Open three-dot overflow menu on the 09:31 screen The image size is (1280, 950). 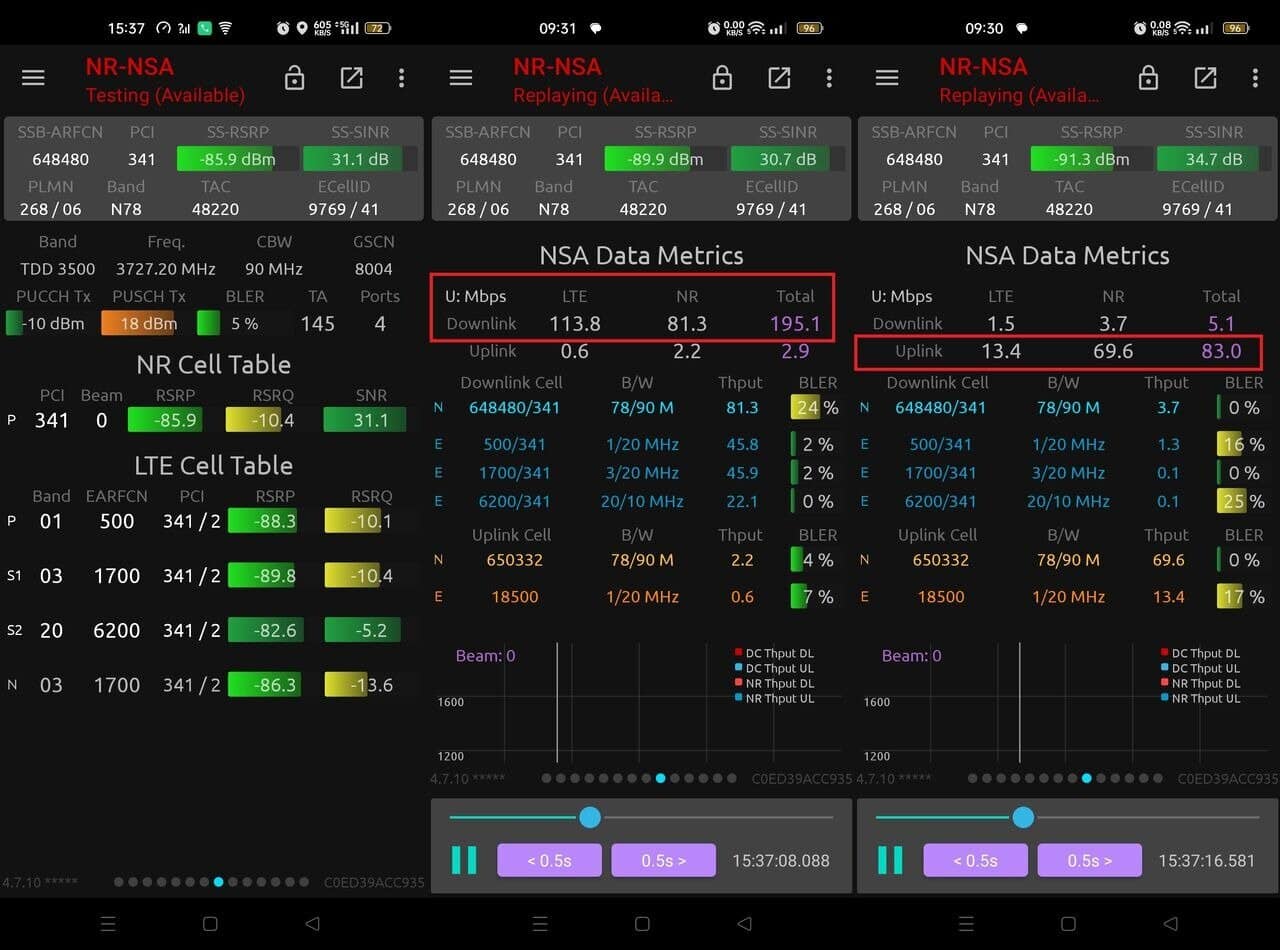point(829,78)
